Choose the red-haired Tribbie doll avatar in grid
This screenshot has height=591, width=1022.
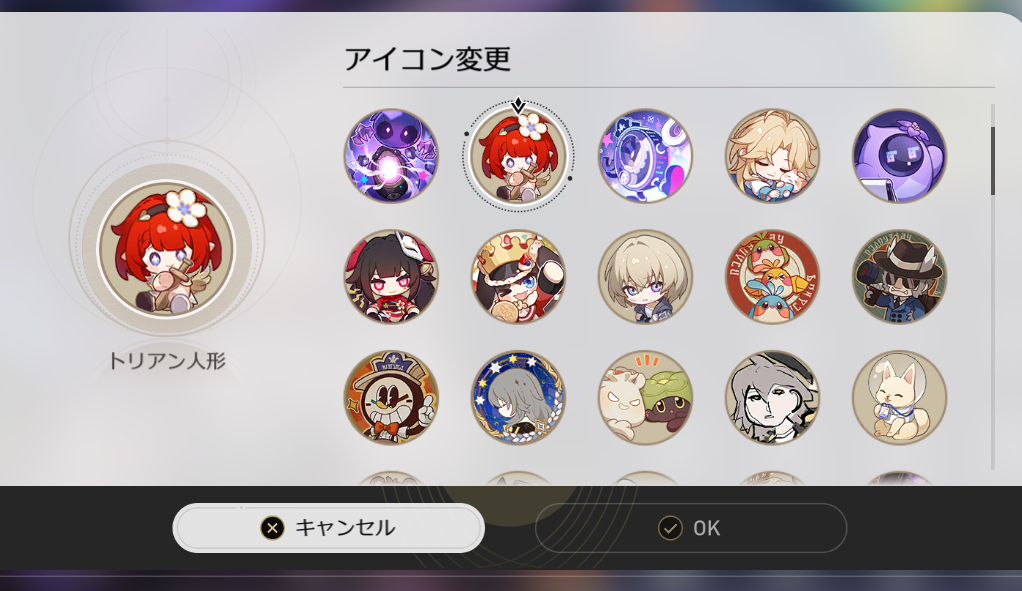[518, 156]
